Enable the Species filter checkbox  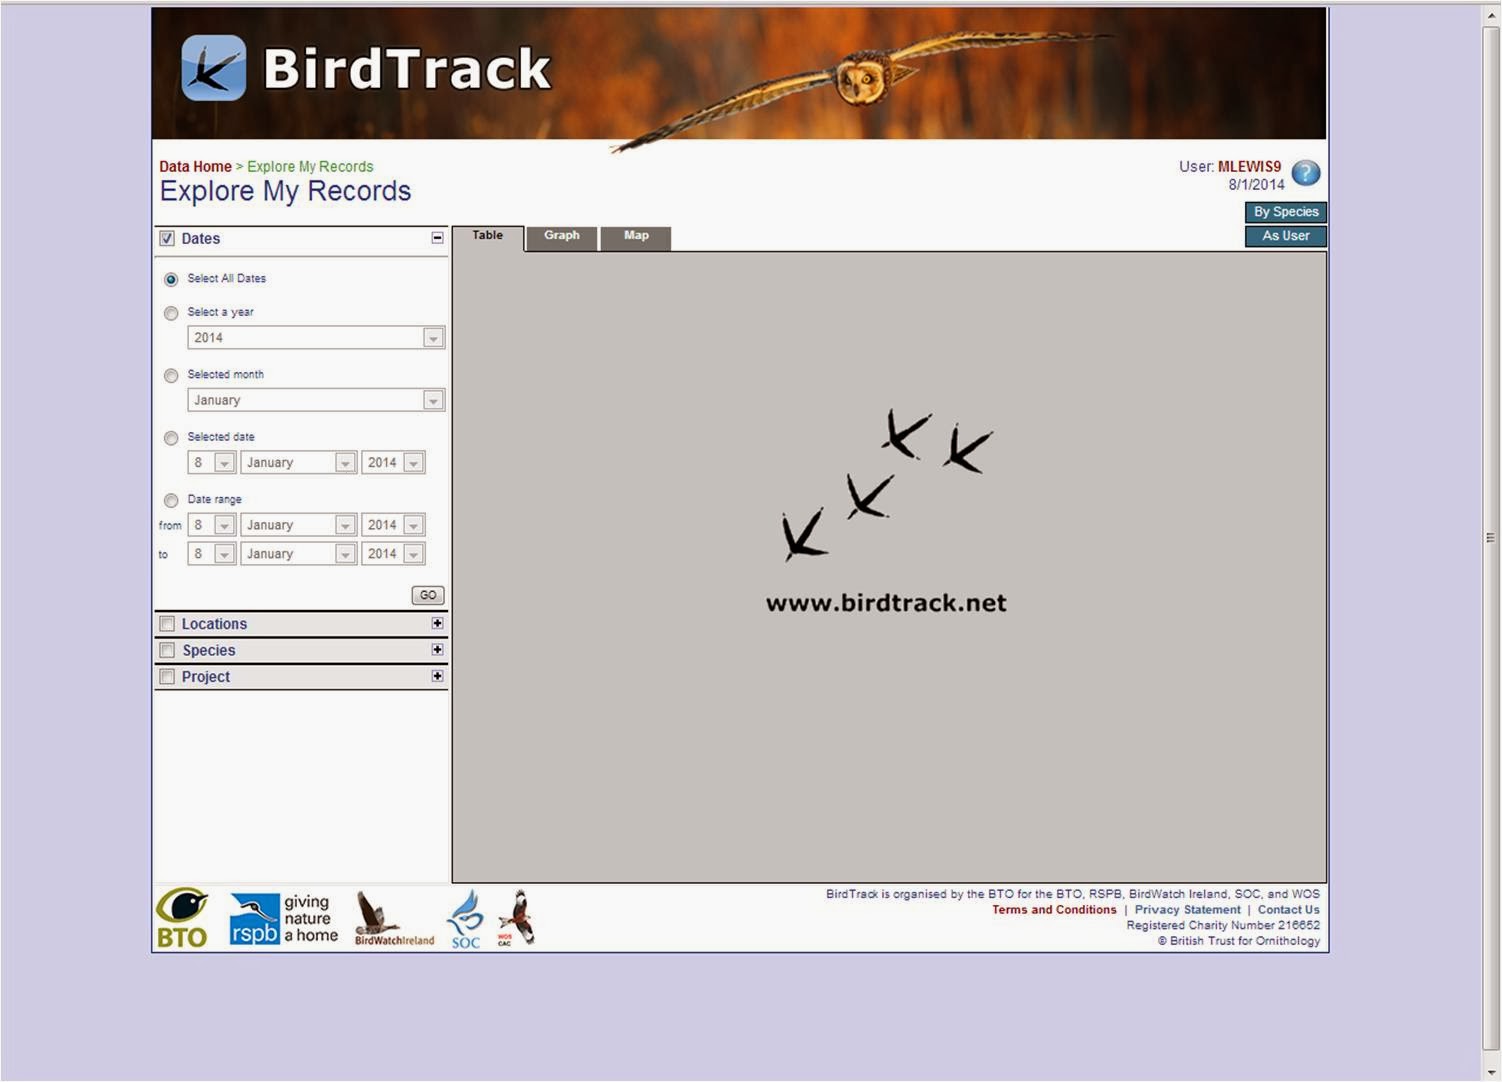pyautogui.click(x=167, y=650)
